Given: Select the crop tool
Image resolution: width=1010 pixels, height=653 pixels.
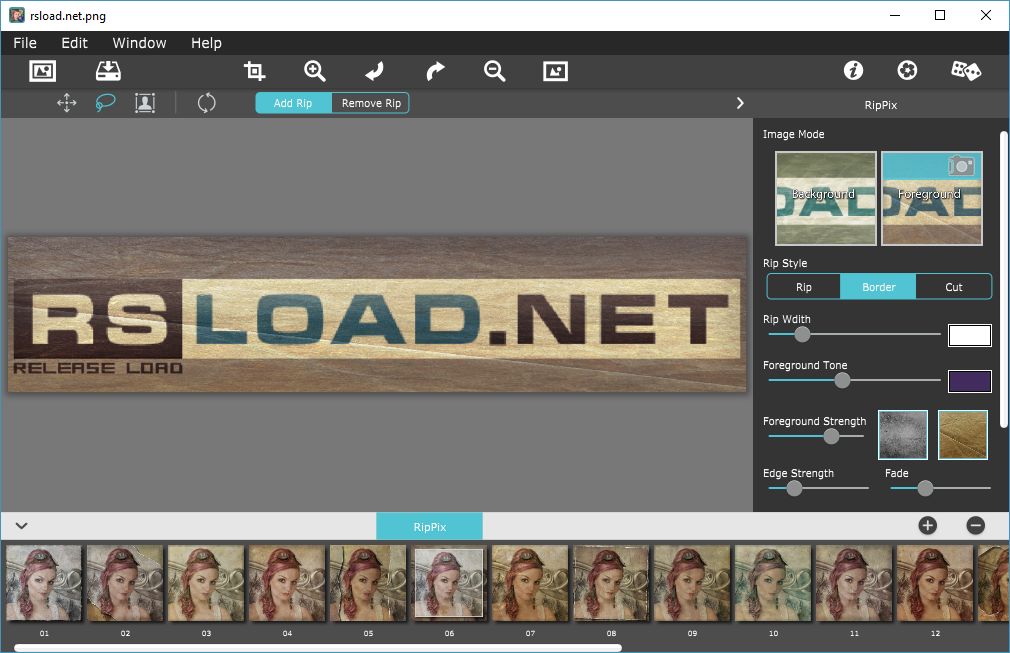Looking at the screenshot, I should pos(255,71).
